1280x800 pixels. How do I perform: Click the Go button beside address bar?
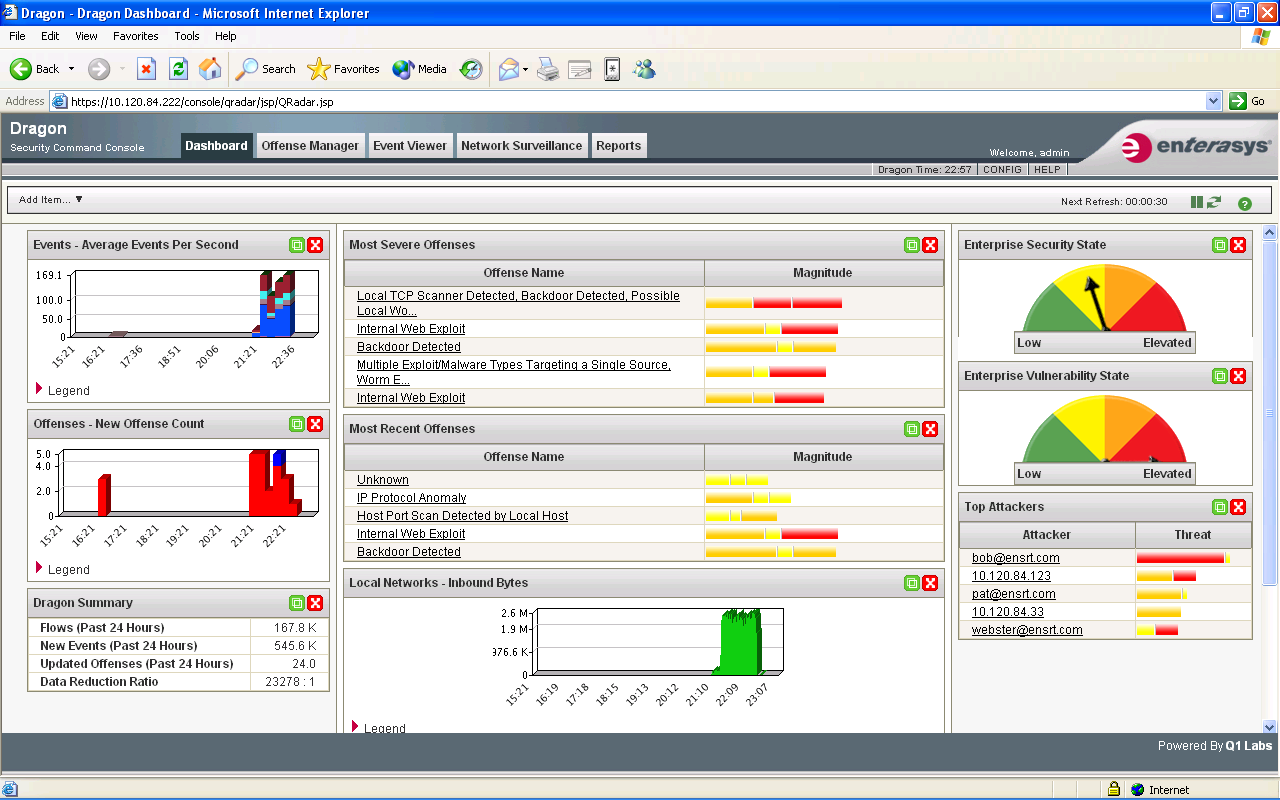[1248, 101]
